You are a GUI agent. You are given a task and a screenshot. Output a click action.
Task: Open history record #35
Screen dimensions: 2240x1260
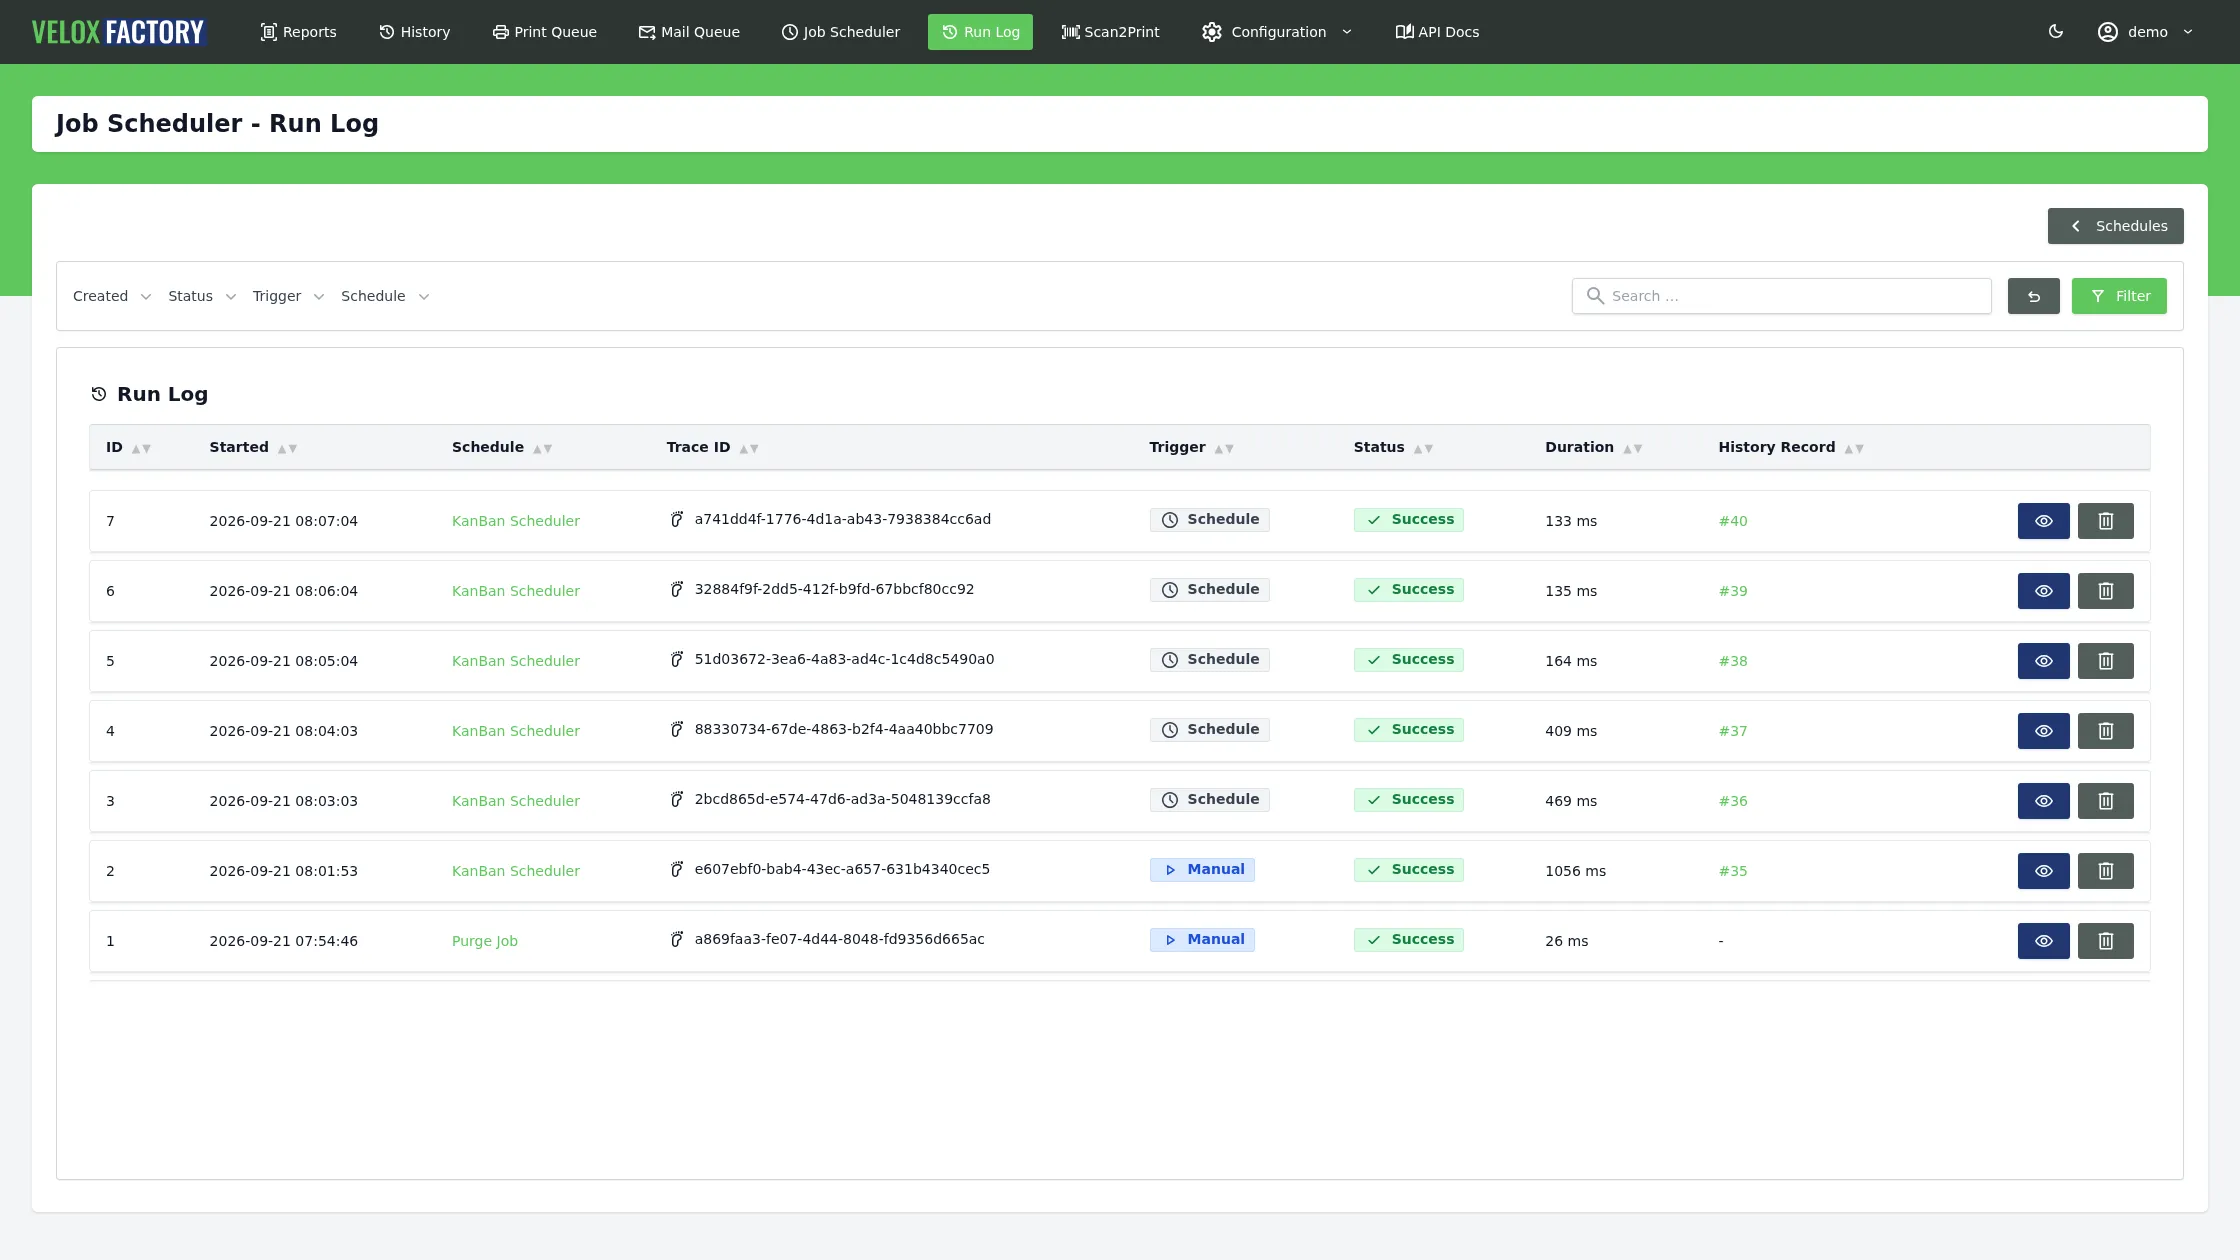1733,871
